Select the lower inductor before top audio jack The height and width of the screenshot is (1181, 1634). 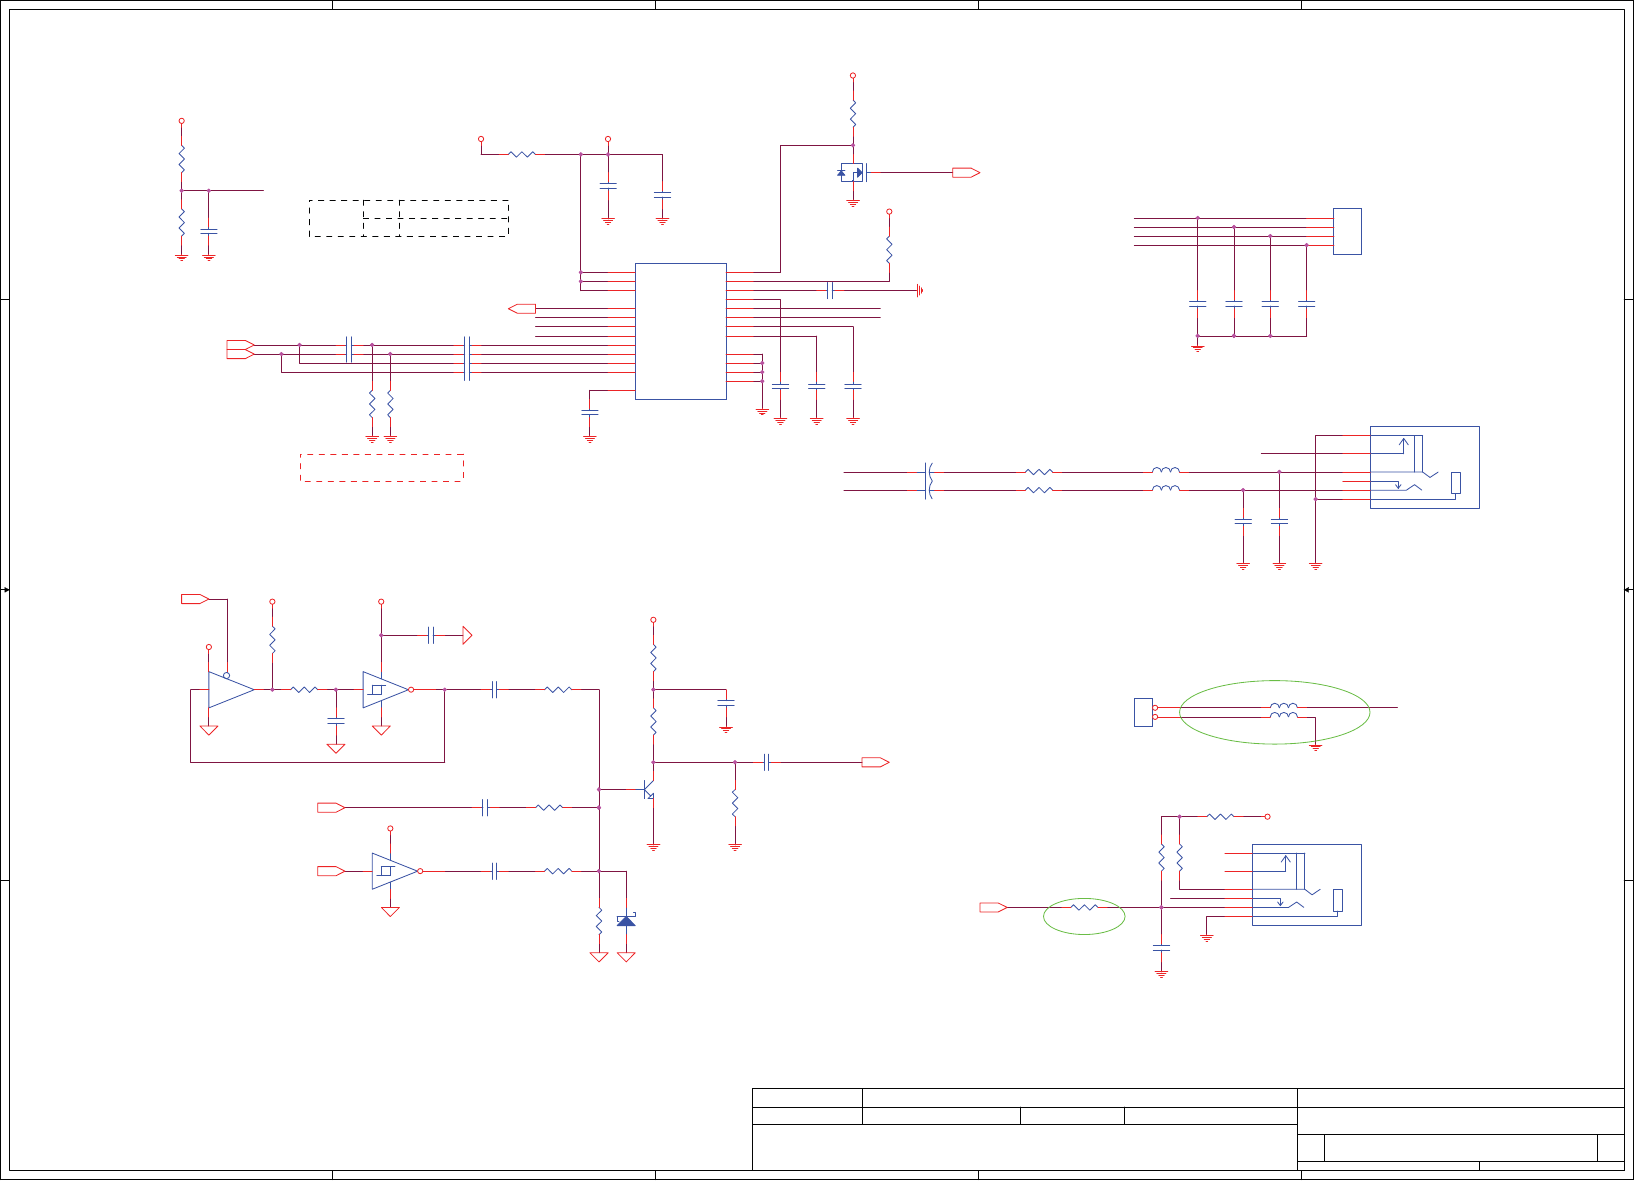click(1166, 488)
